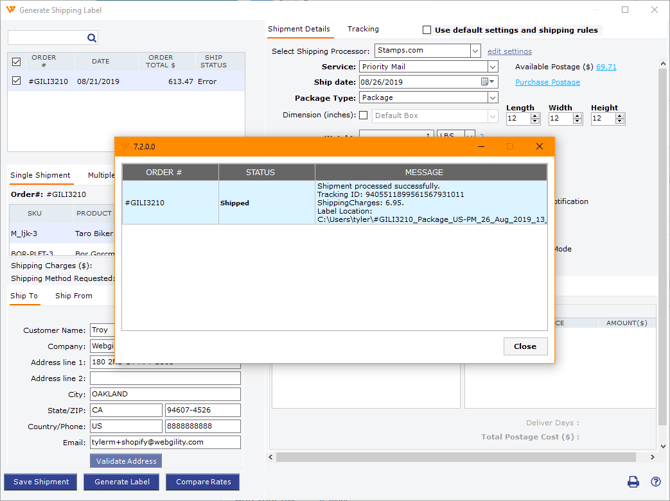670x501 pixels.
Task: Enable use default settings and shipping rules
Action: (x=427, y=30)
